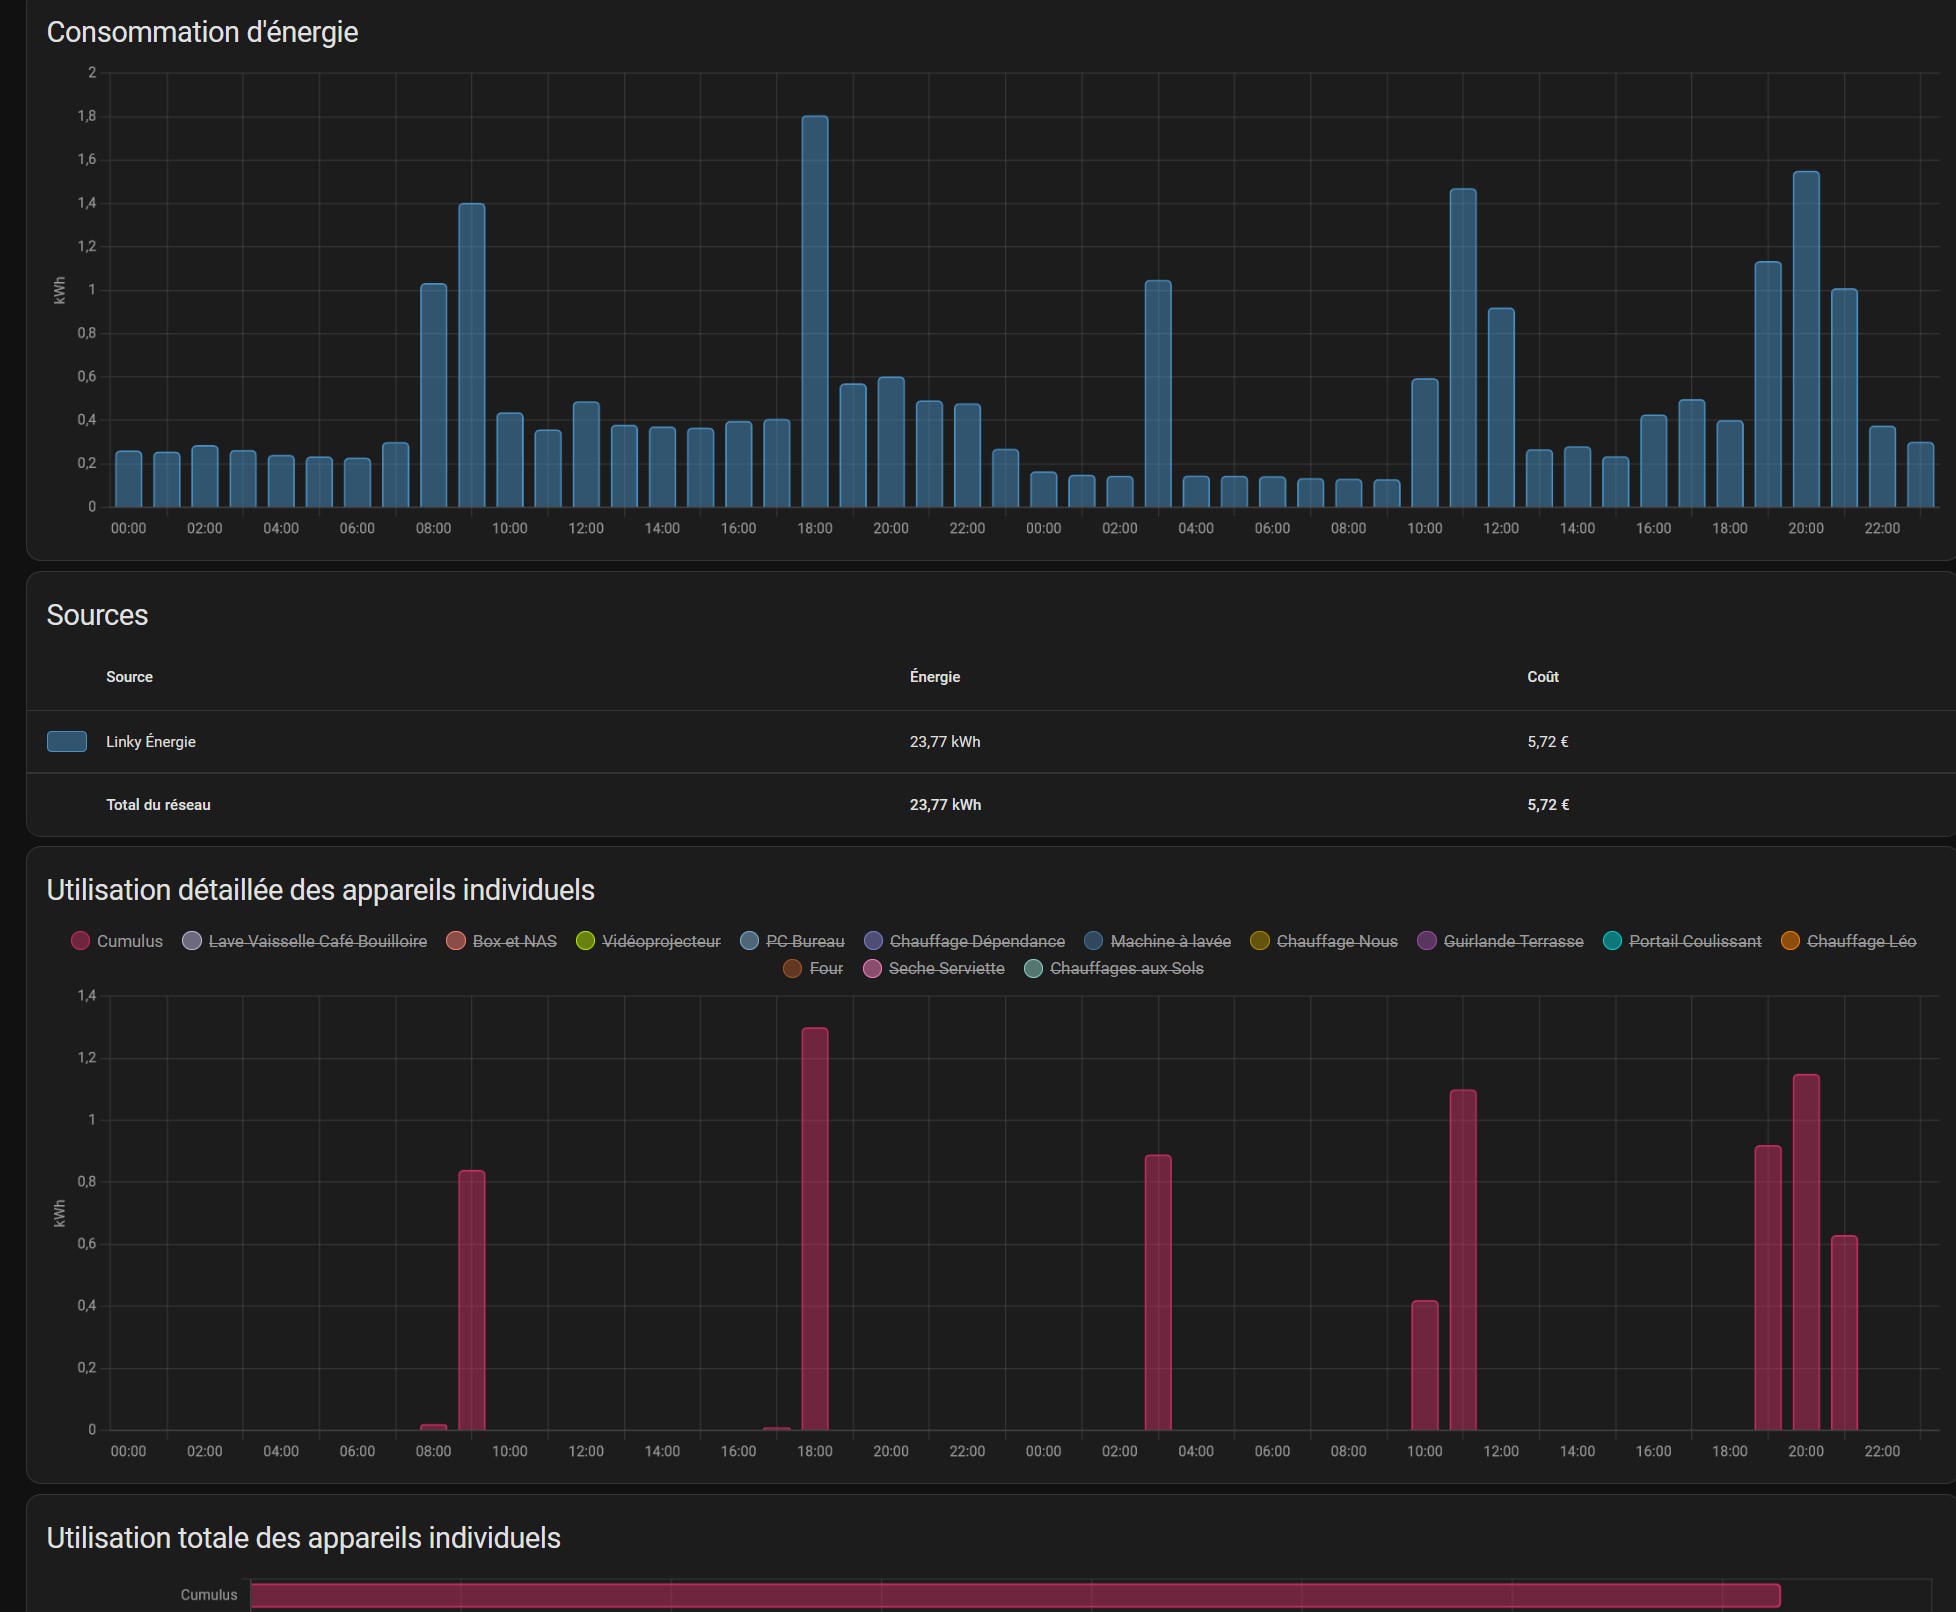Select the tallest 1,8 kWh consumption bar

[x=815, y=310]
